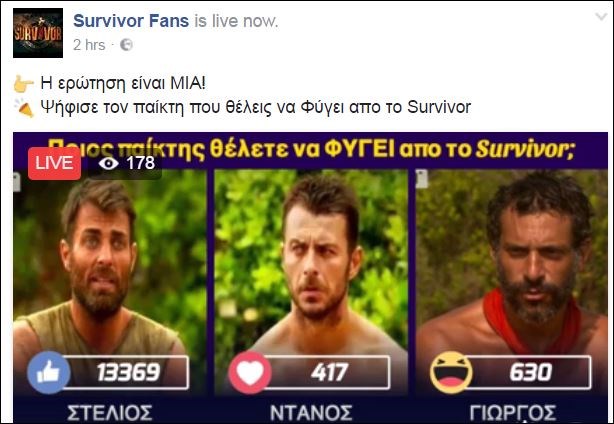Image resolution: width=614 pixels, height=424 pixels.
Task: Click the pointing hand emoji in post
Action: 23,84
